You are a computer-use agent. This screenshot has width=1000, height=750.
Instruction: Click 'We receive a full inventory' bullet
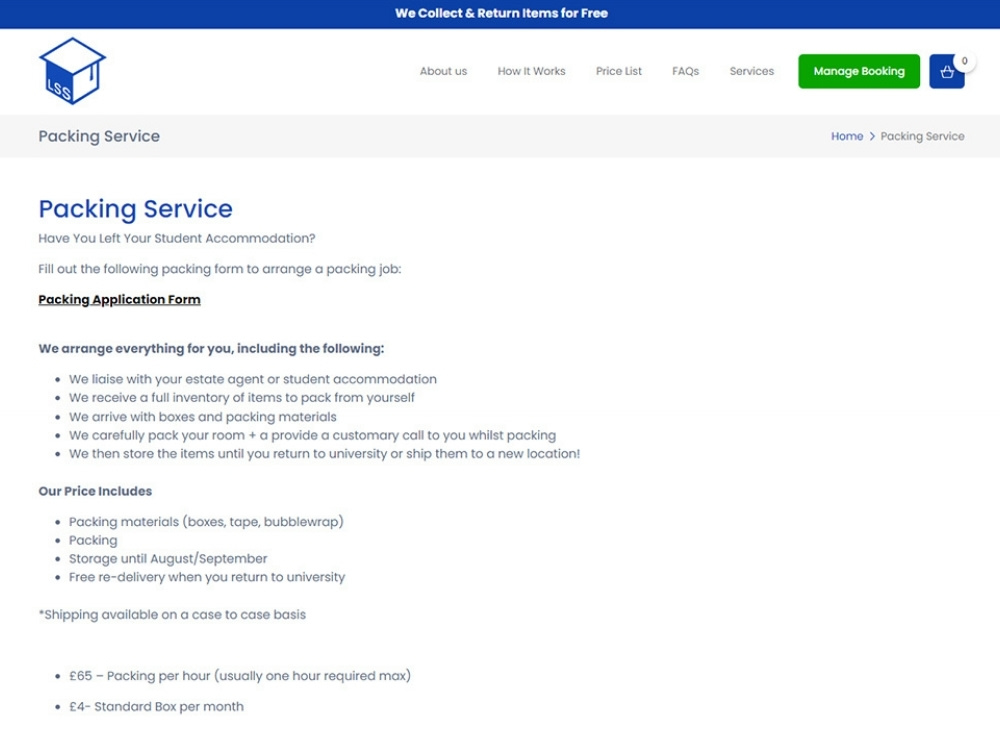coord(242,398)
